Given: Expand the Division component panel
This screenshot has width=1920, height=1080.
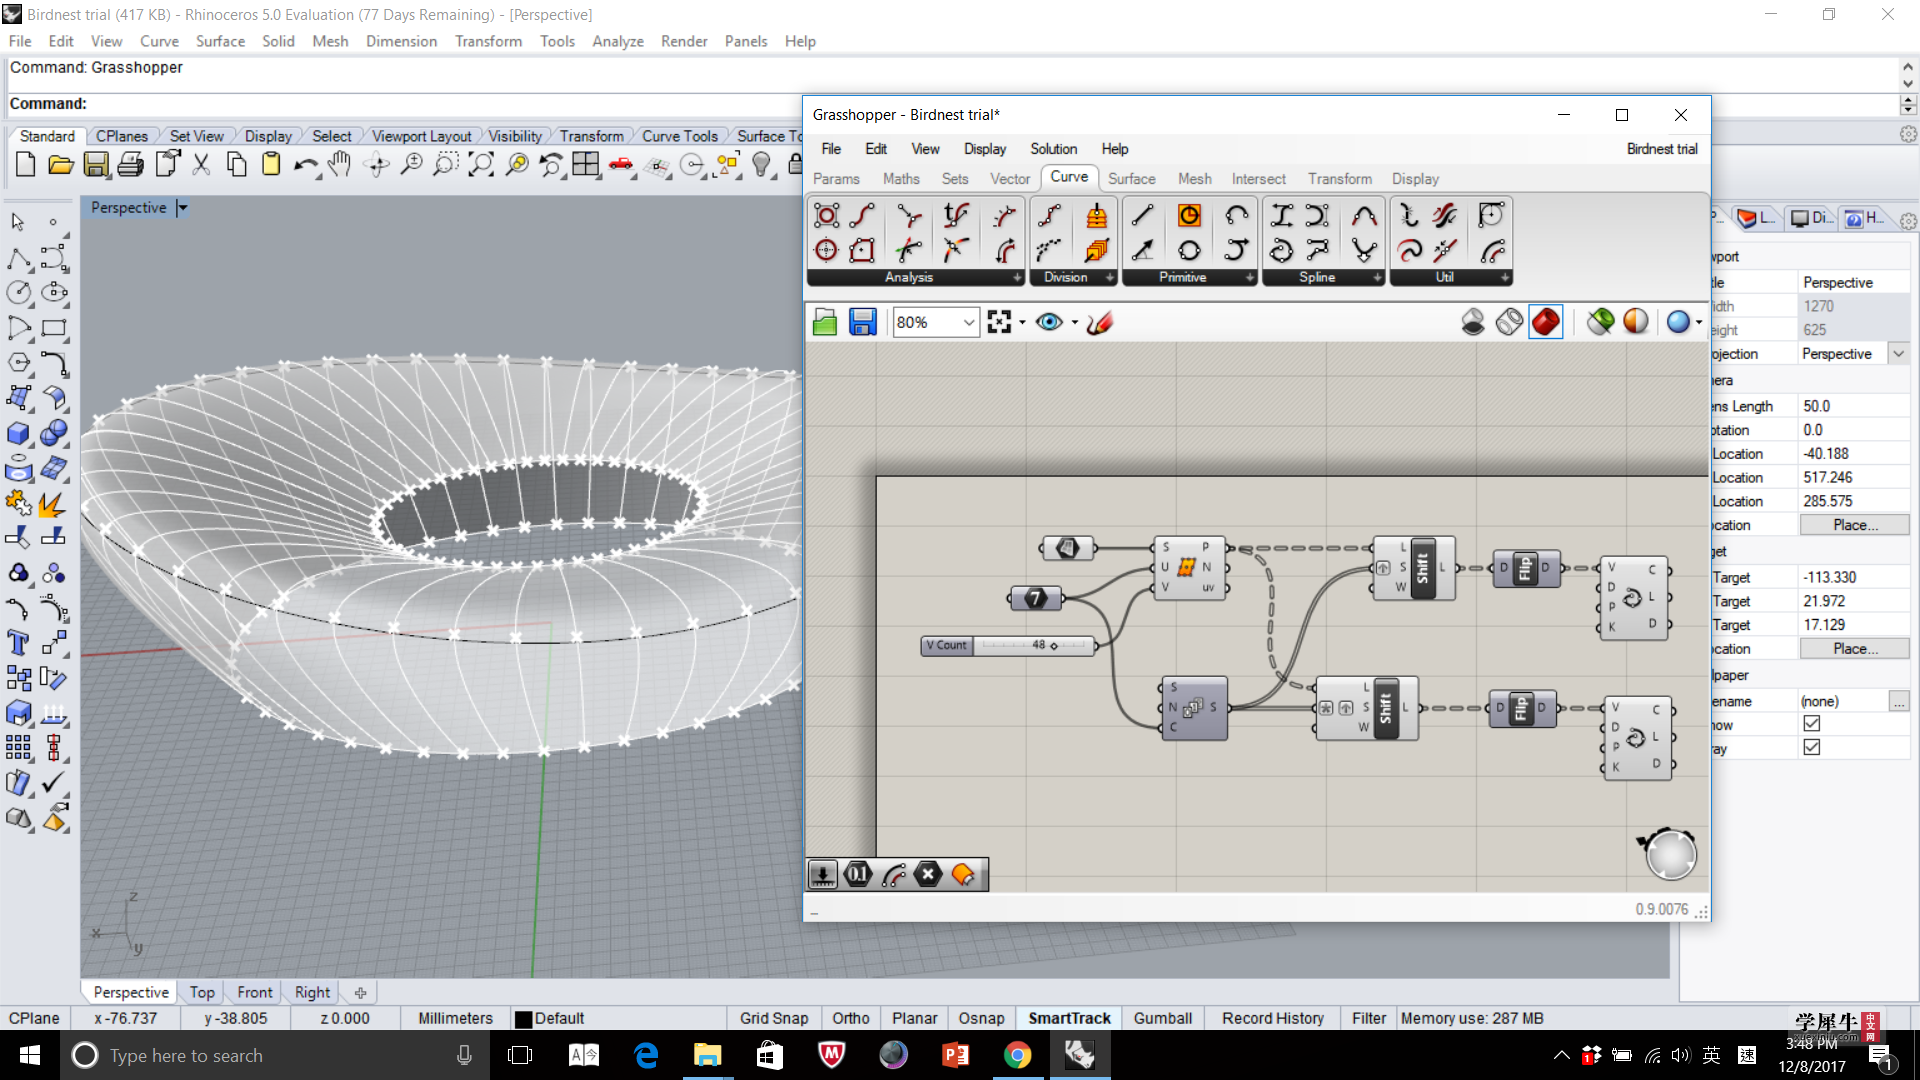Looking at the screenshot, I should coord(1109,278).
